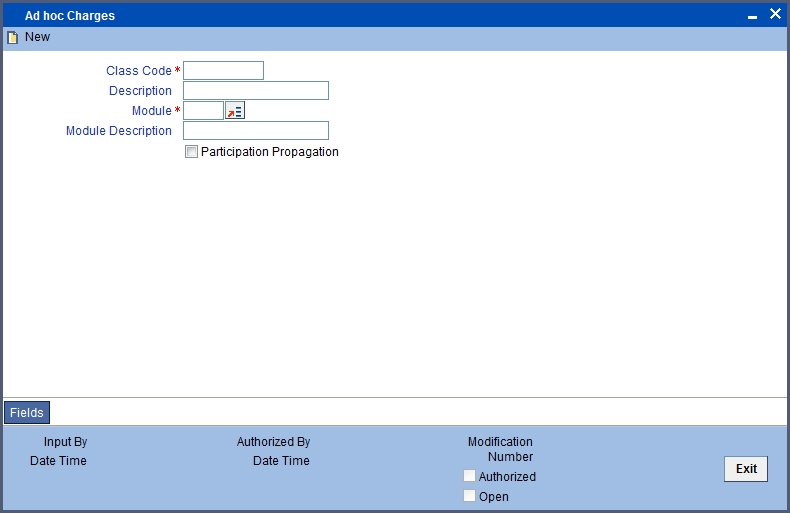Focus the Module input field

[204, 111]
